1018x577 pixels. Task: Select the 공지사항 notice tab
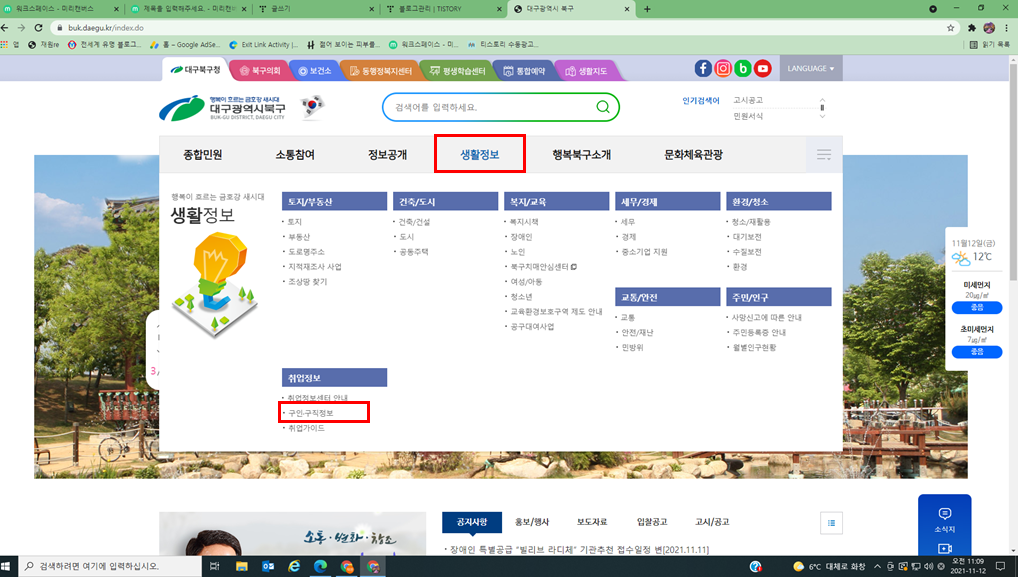click(x=472, y=522)
